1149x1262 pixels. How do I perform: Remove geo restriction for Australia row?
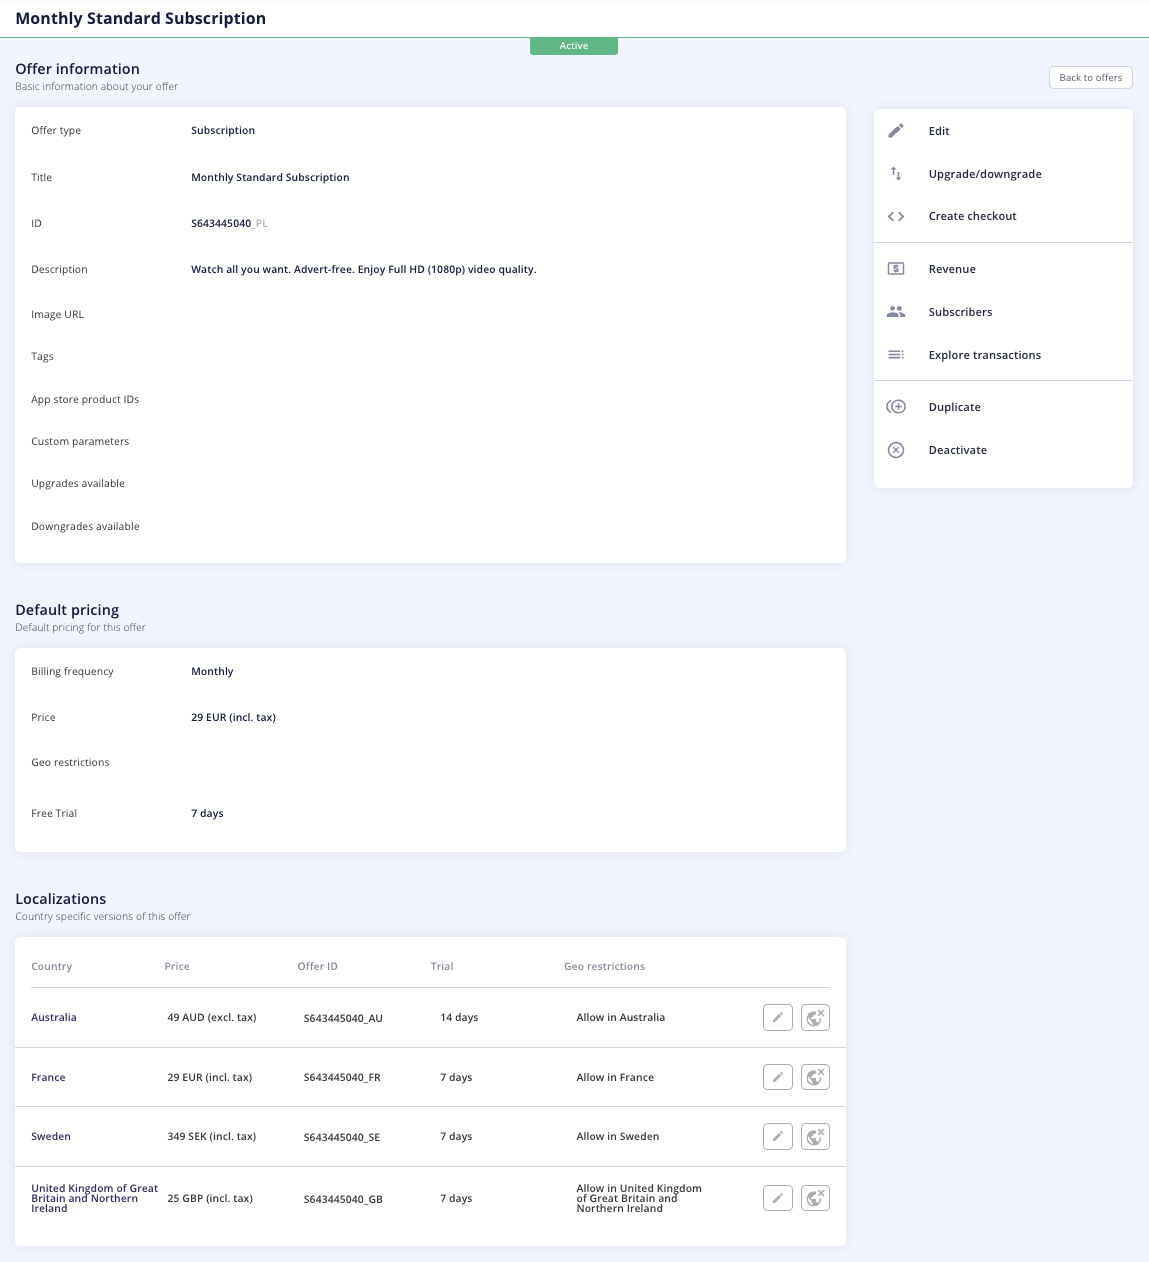coord(816,1018)
